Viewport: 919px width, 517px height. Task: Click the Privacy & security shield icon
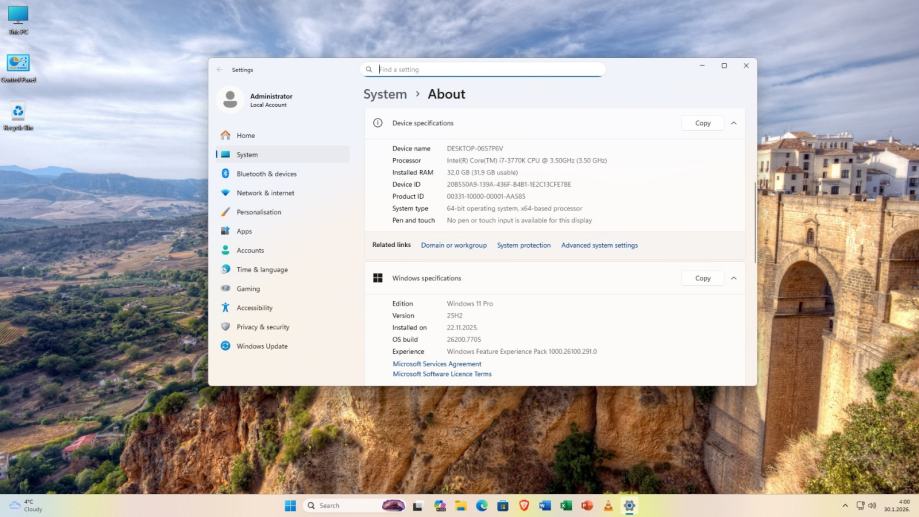[x=226, y=327]
